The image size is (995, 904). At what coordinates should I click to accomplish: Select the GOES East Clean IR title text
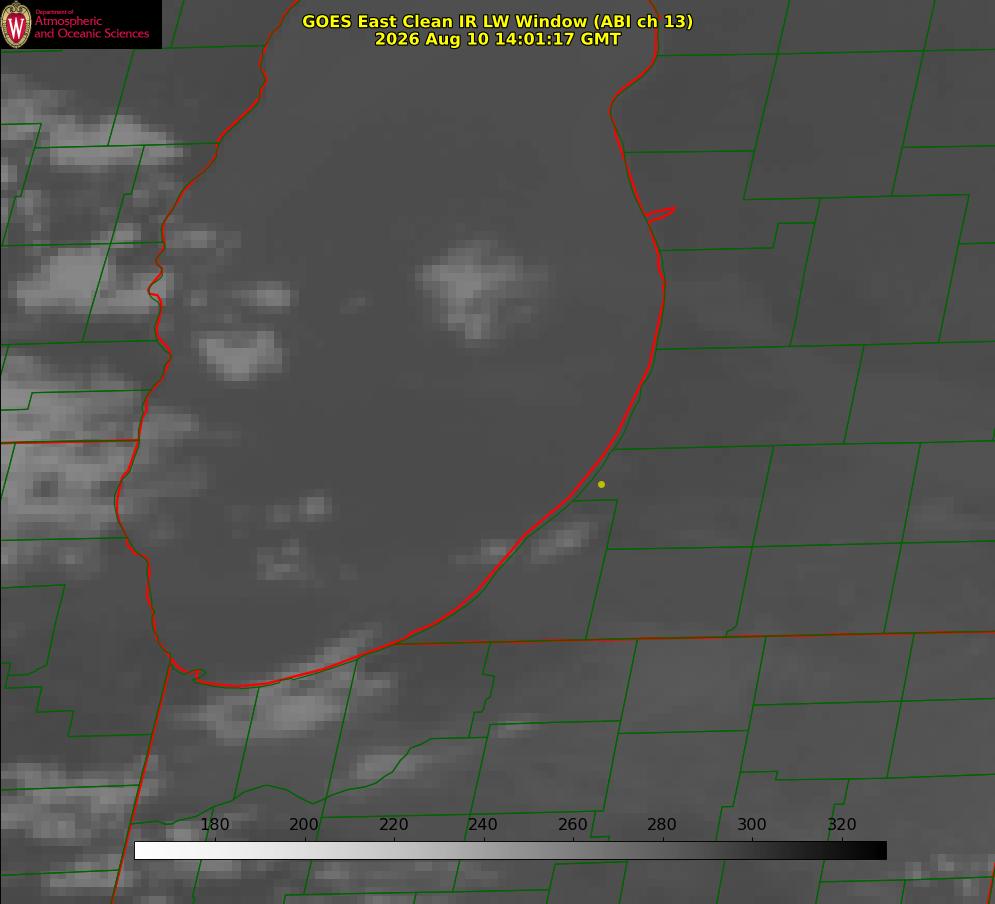click(497, 21)
